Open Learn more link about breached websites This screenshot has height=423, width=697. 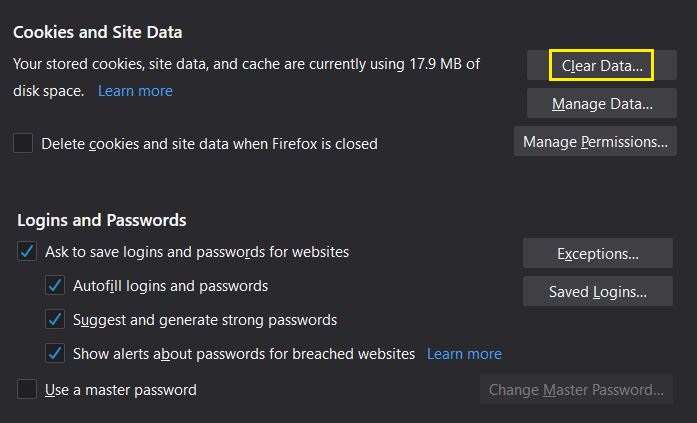(x=464, y=354)
